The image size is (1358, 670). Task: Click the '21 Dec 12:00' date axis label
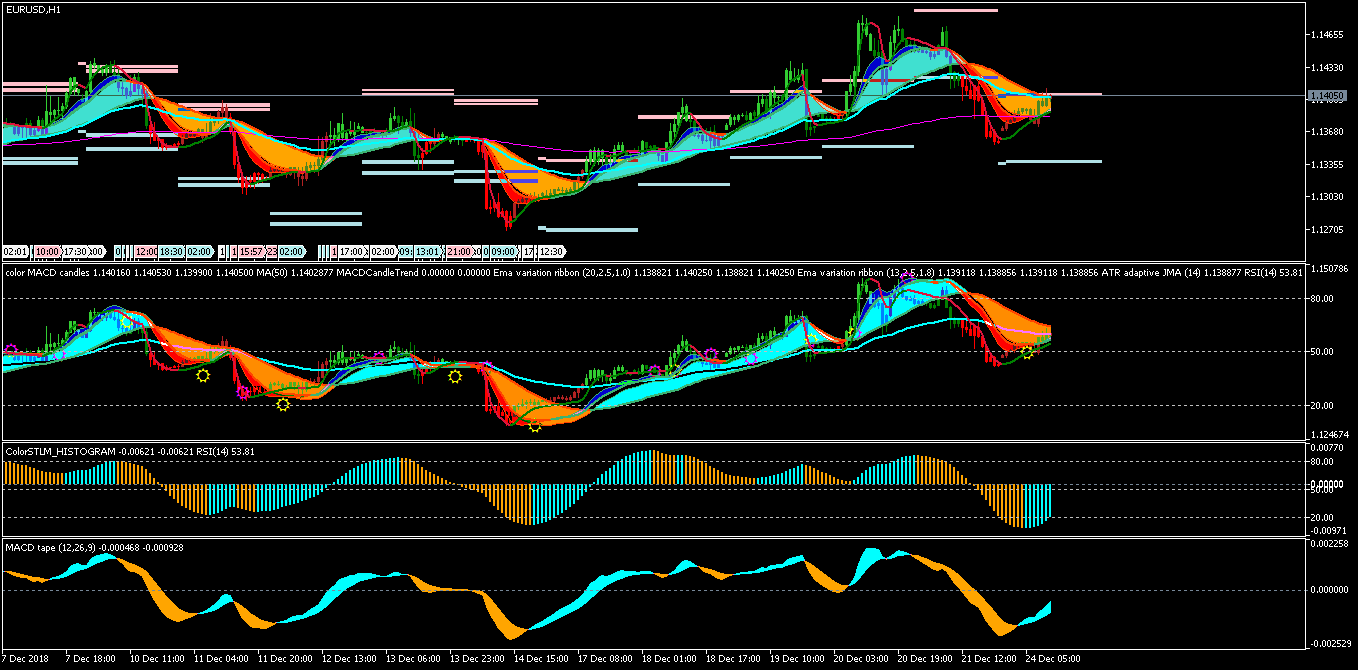[x=989, y=660]
